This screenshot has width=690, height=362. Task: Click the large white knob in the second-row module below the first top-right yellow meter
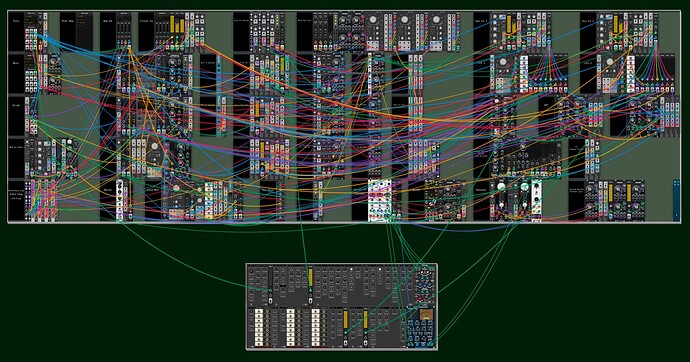coord(503,63)
